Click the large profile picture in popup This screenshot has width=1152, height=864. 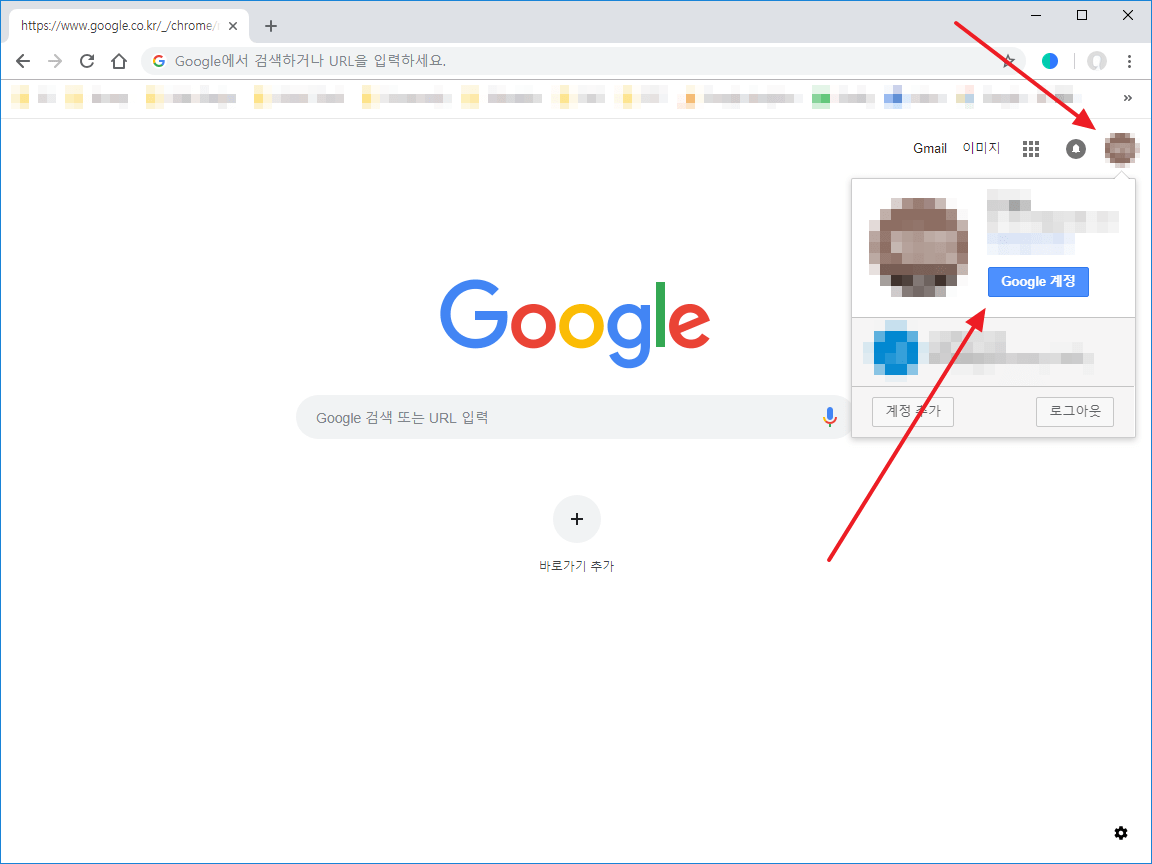918,247
